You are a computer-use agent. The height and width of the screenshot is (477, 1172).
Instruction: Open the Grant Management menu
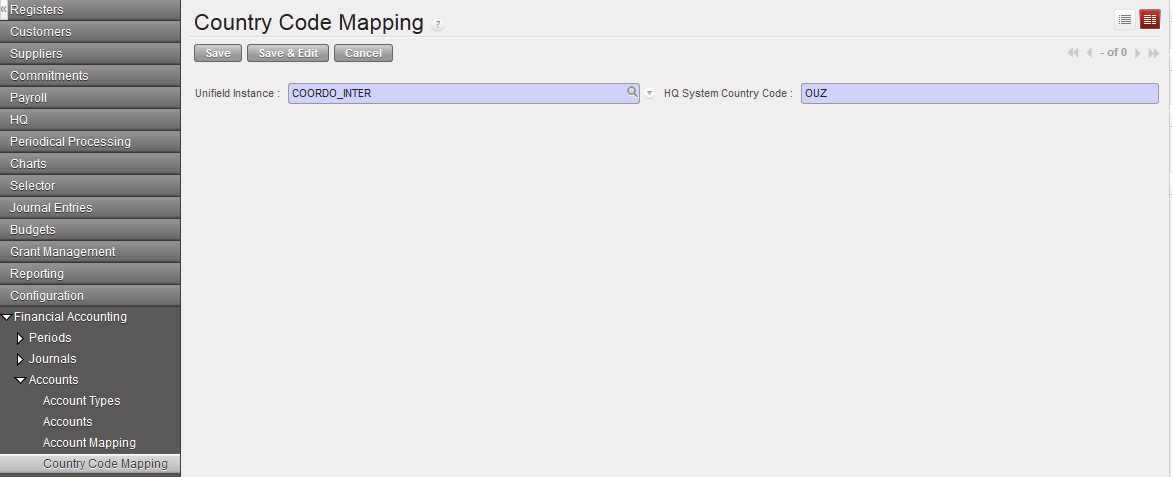(62, 252)
